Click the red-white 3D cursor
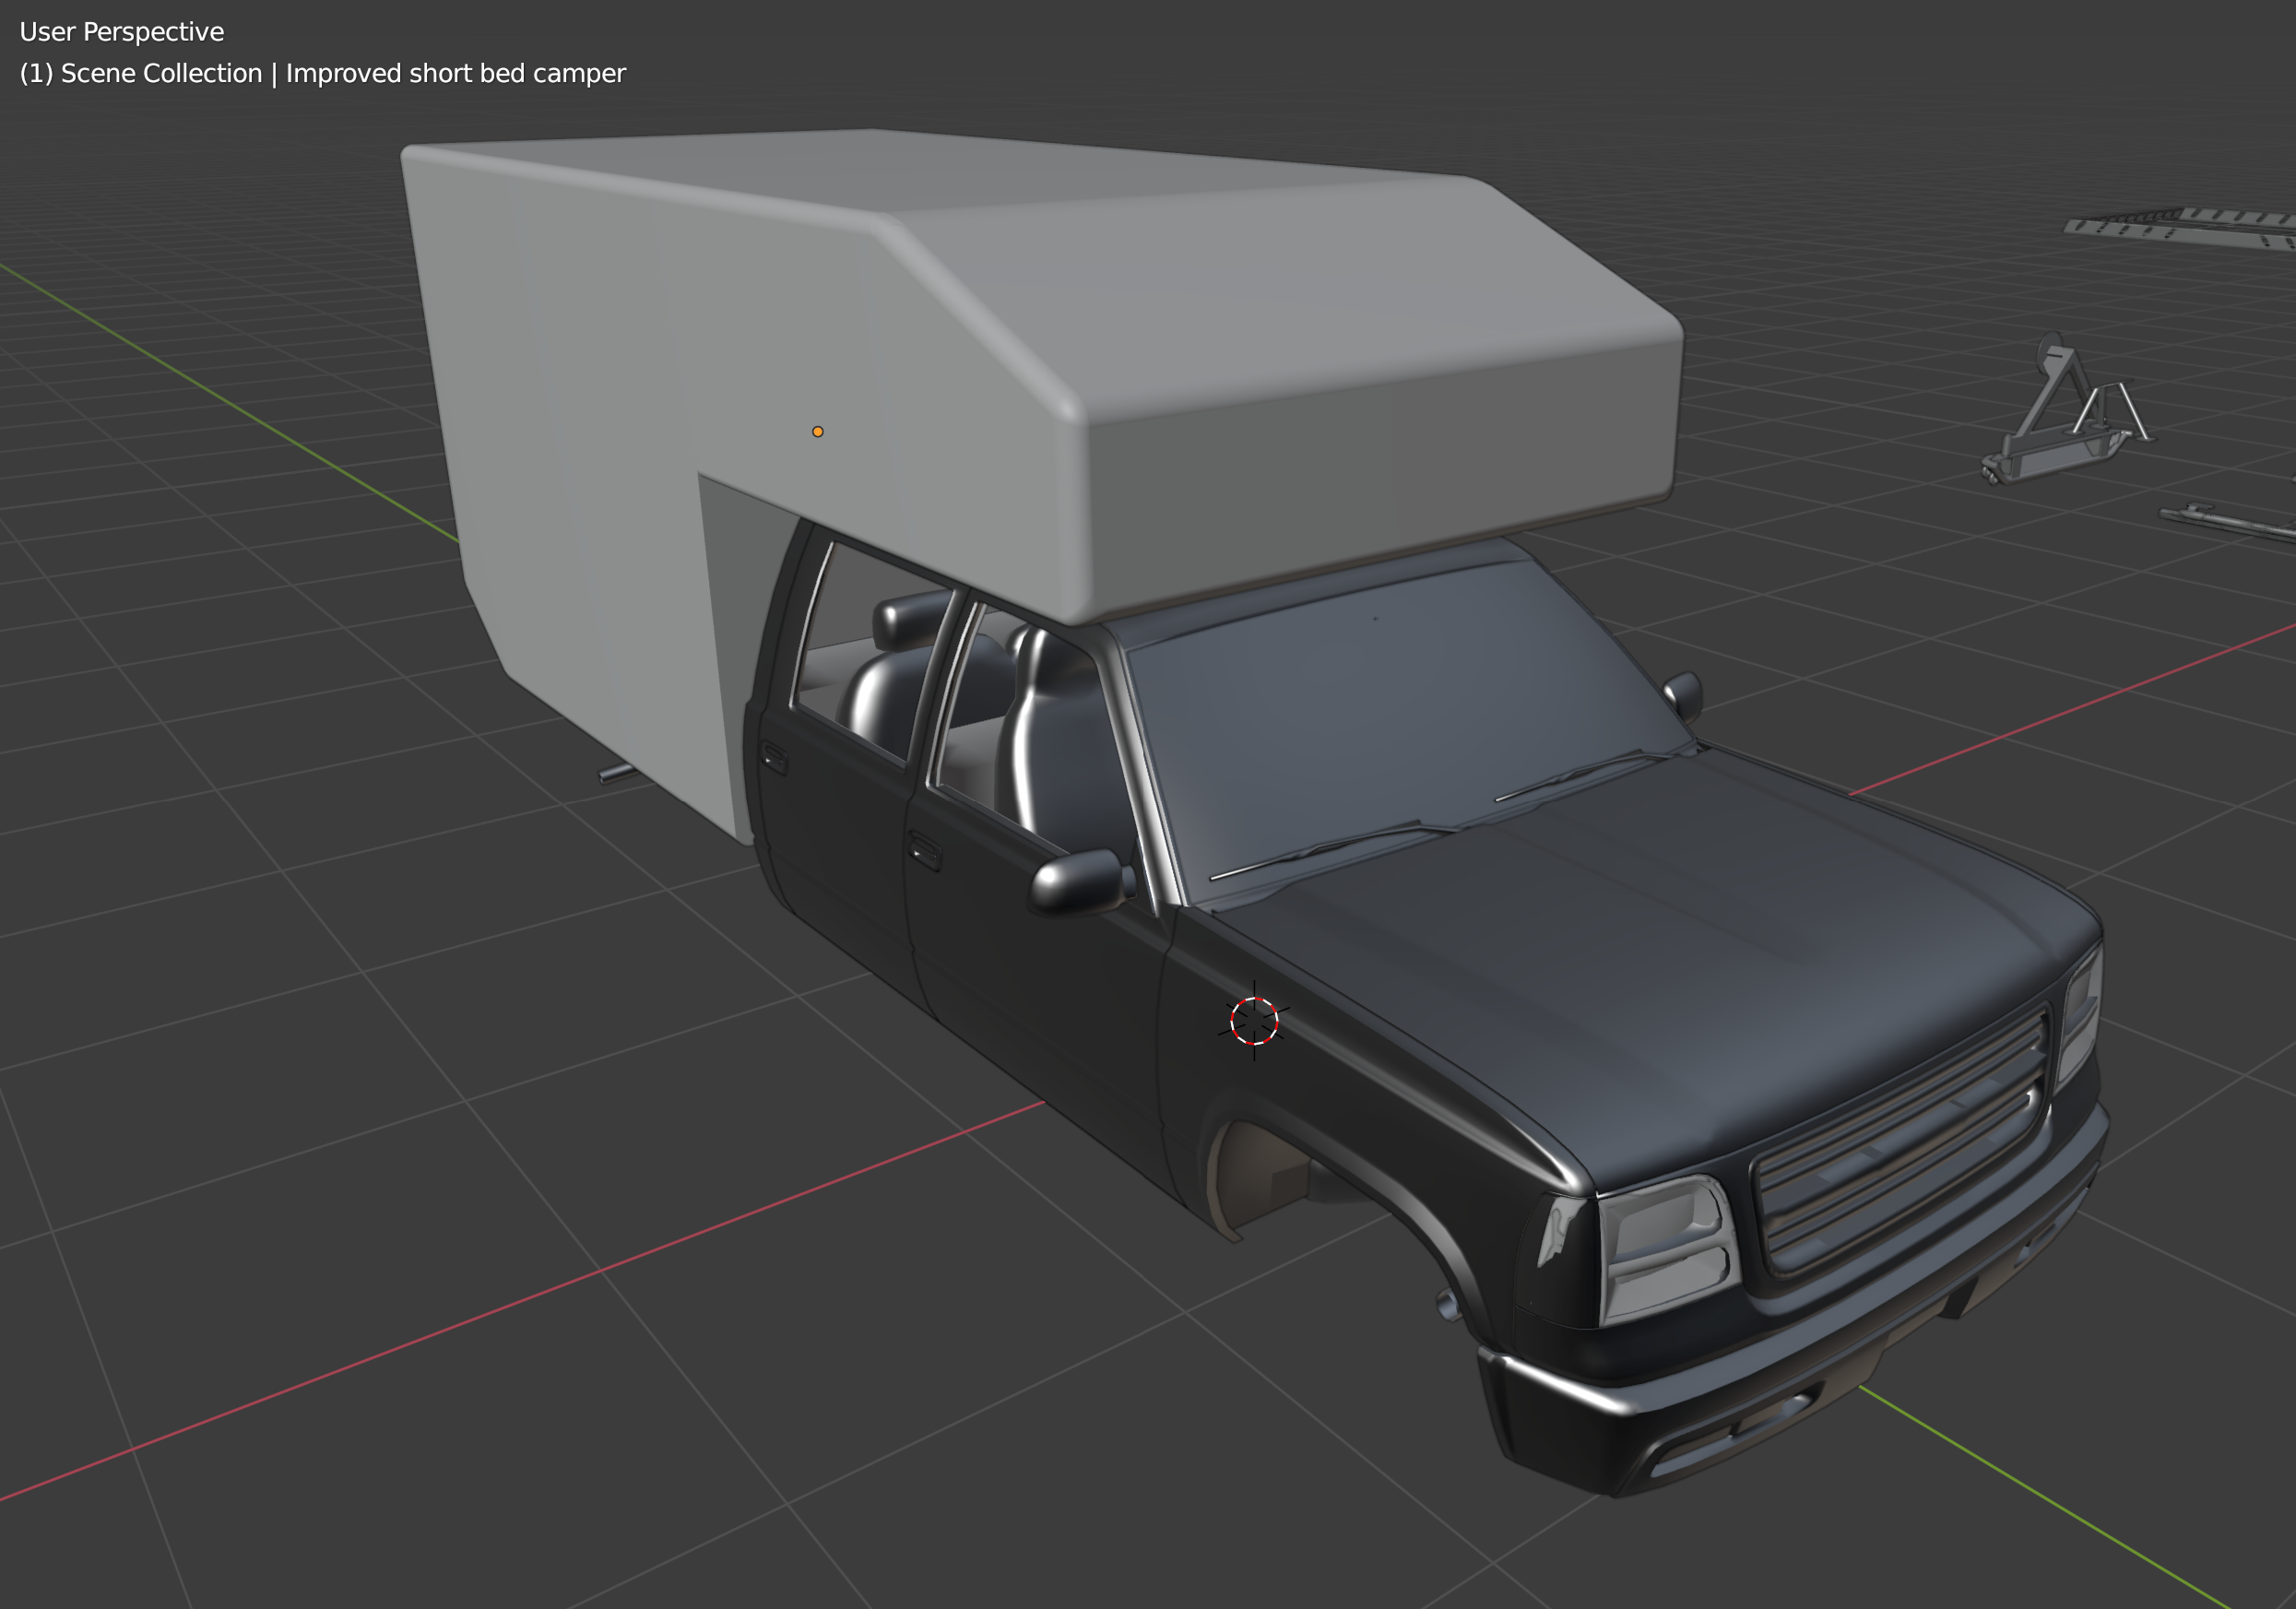2296x1609 pixels. pos(1254,1021)
